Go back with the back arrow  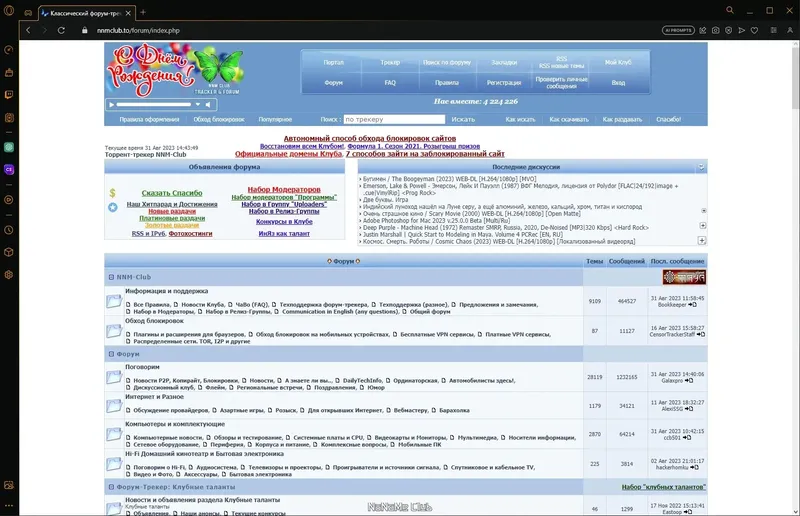pyautogui.click(x=29, y=30)
